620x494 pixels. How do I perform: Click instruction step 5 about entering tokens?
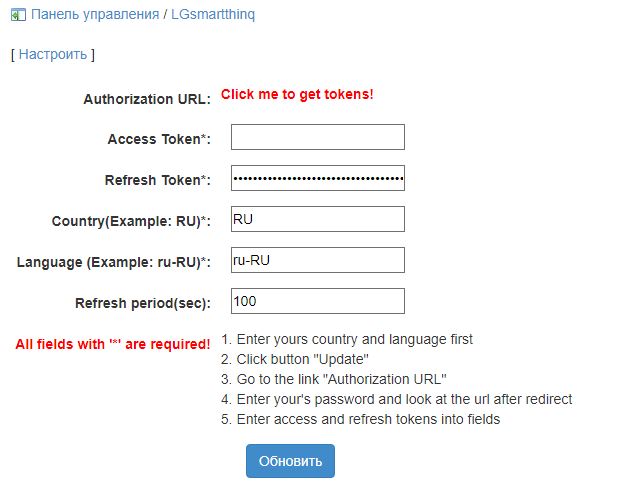pos(360,419)
